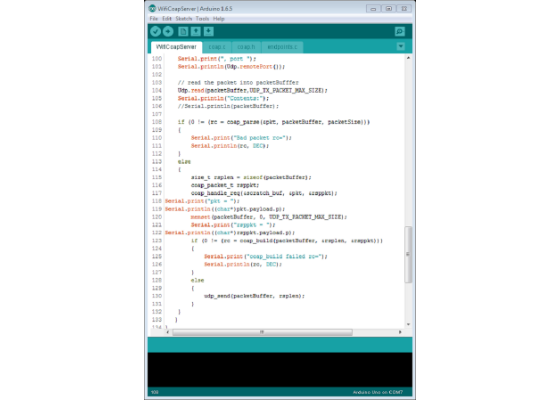560x400 pixels.
Task: Click the 'coap_build failed rc=' print line
Action: (266, 256)
